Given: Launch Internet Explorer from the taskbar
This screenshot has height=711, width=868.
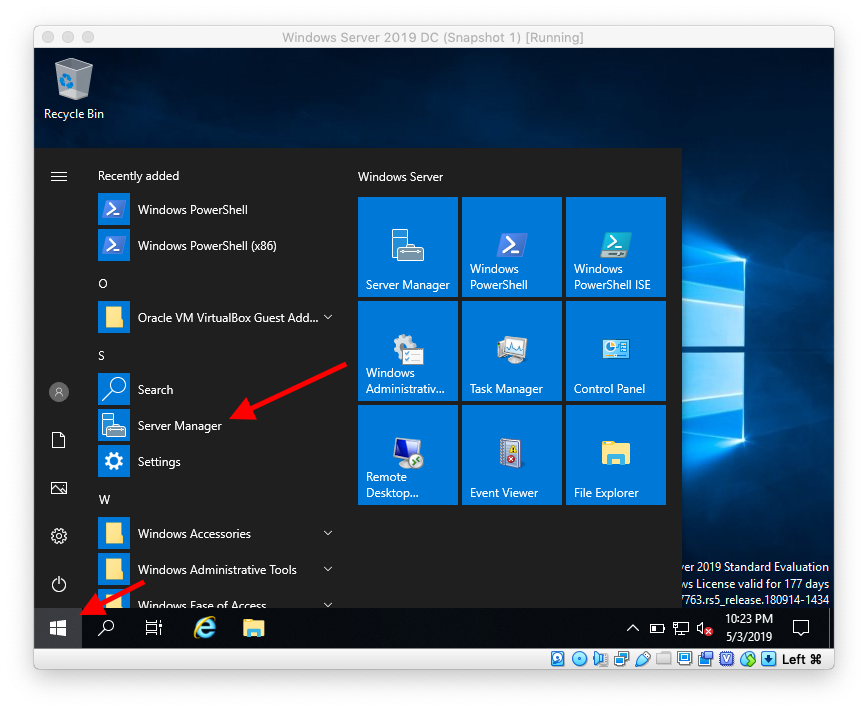Looking at the screenshot, I should [204, 628].
